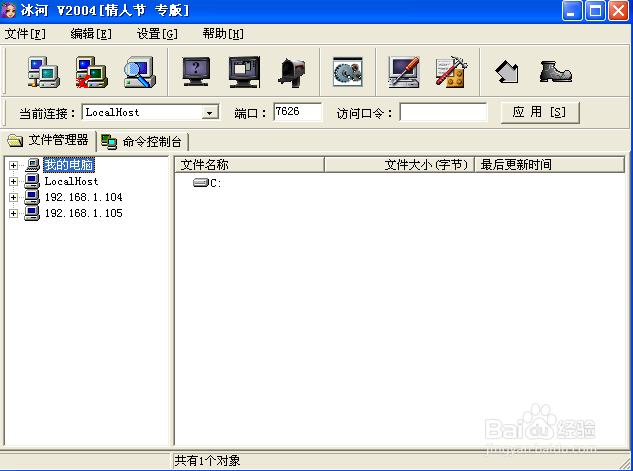Select 192.168.1.105 in the tree
Screen dimensions: 633x471
84,214
